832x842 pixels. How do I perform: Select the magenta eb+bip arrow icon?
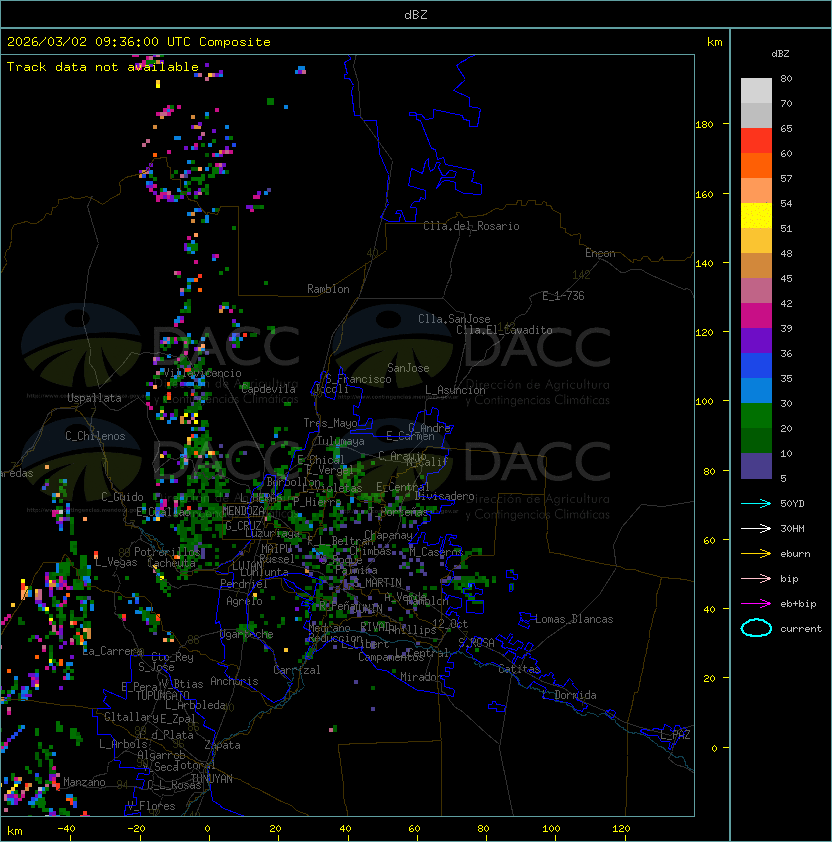click(756, 603)
